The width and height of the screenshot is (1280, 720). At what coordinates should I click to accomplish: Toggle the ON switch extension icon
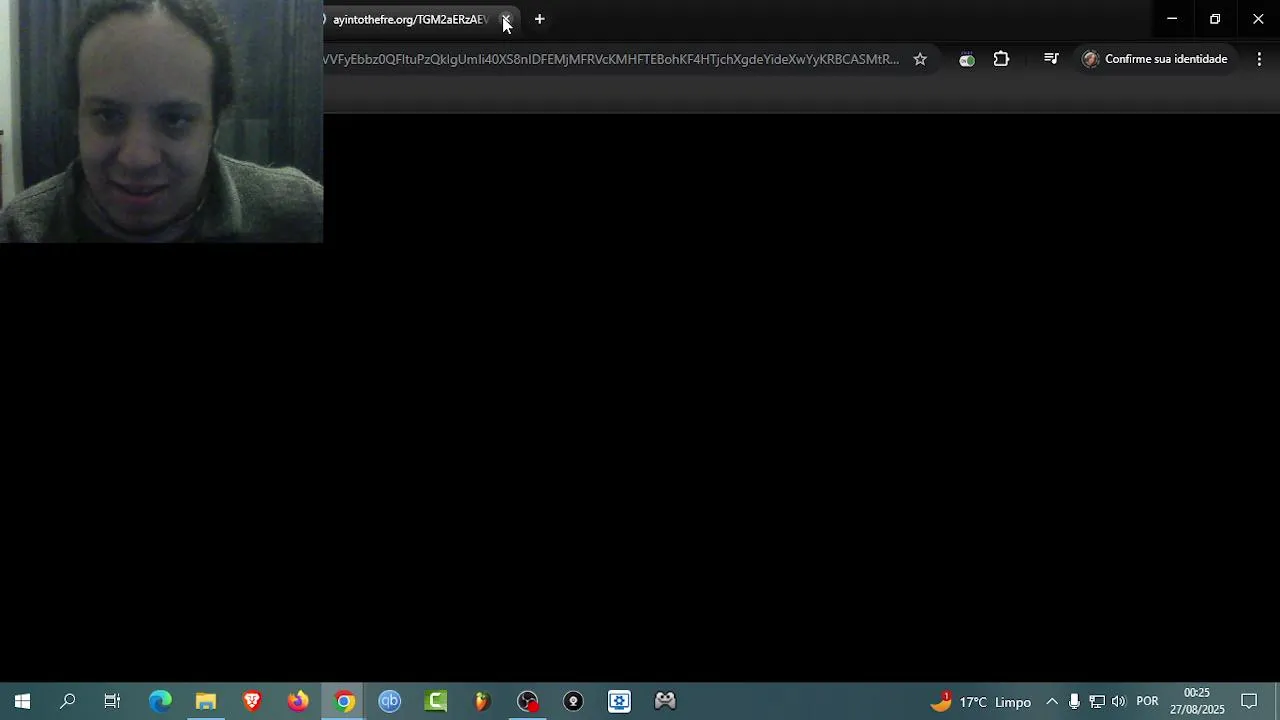[966, 59]
